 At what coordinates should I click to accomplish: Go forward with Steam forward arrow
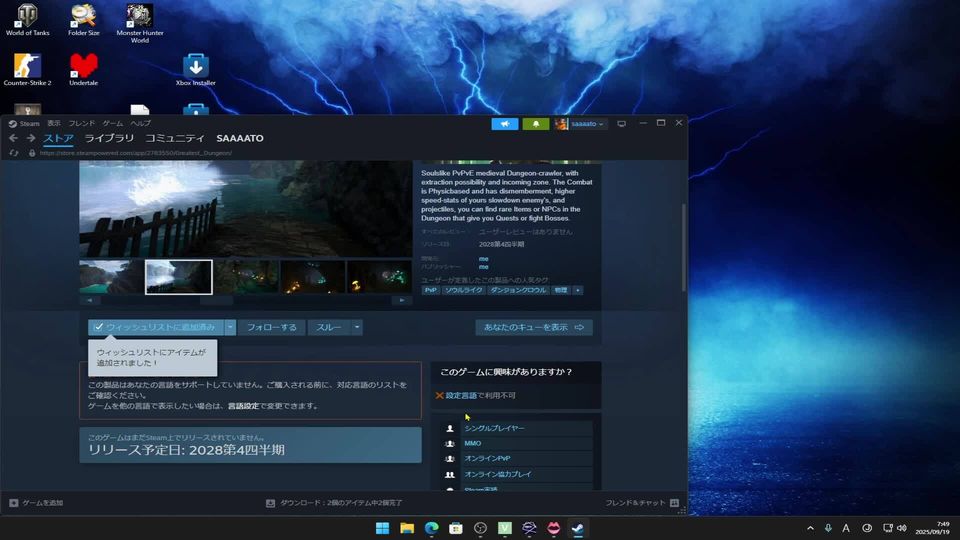pos(31,138)
